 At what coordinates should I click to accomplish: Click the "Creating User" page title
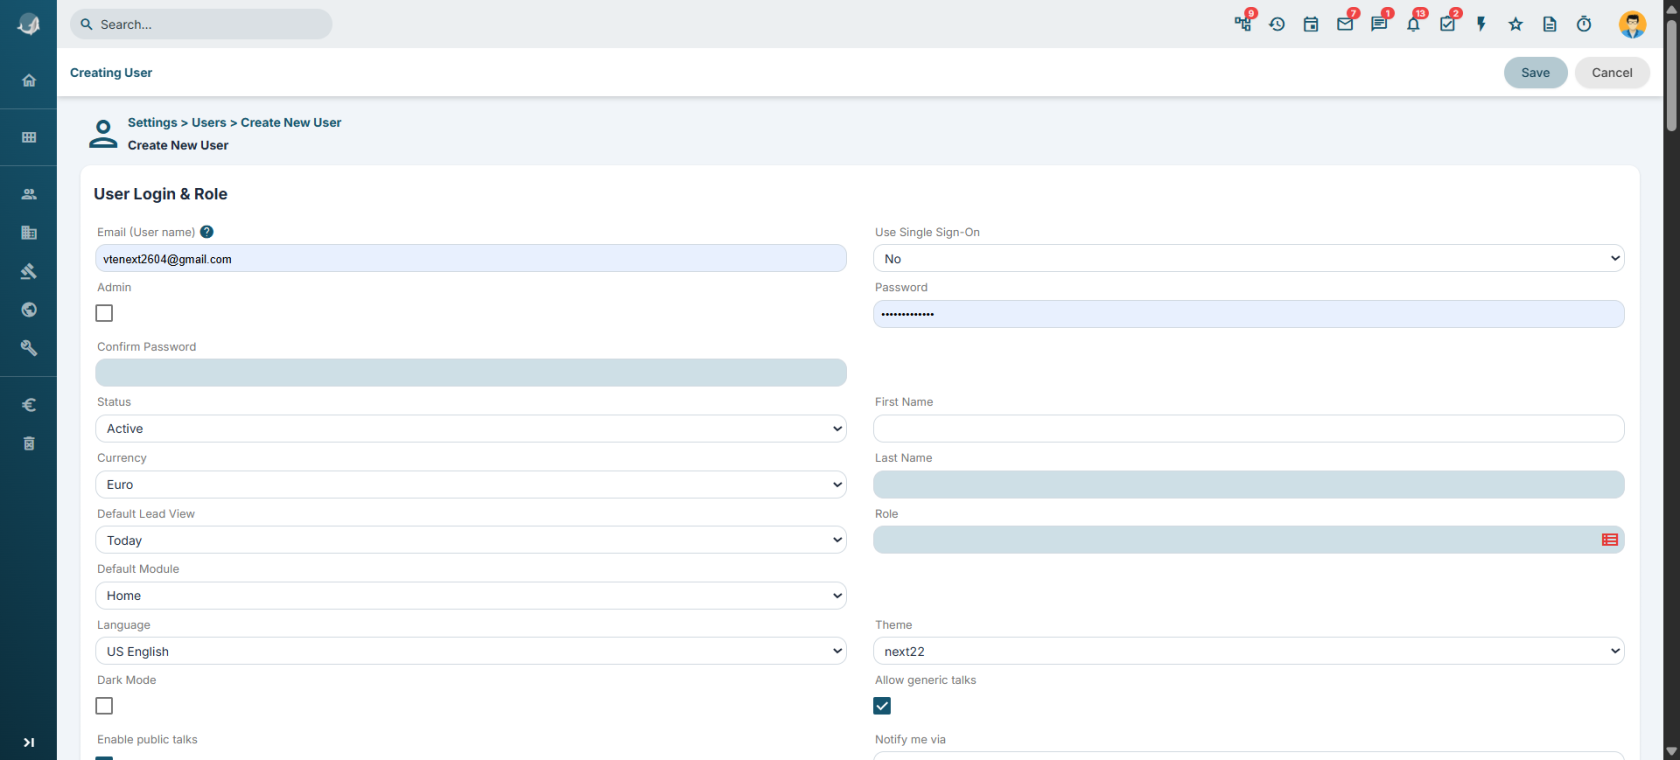111,72
